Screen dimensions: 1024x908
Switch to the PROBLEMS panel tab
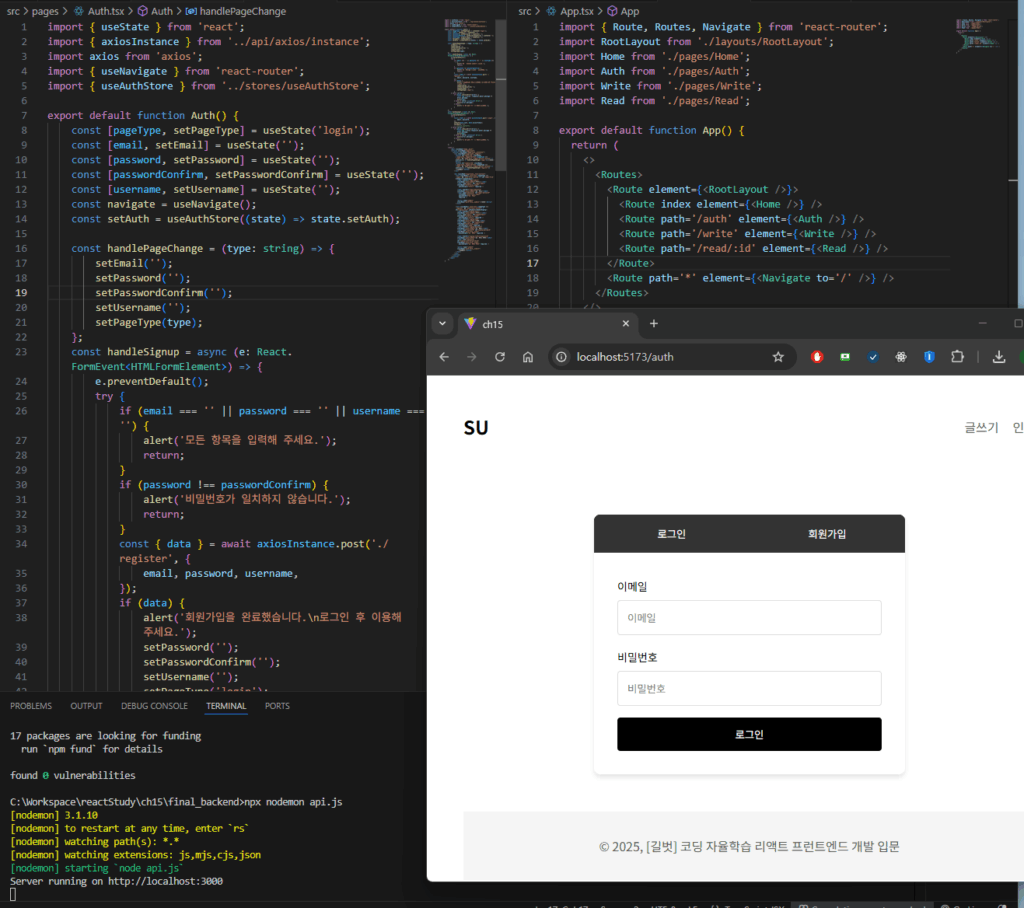tap(30, 706)
